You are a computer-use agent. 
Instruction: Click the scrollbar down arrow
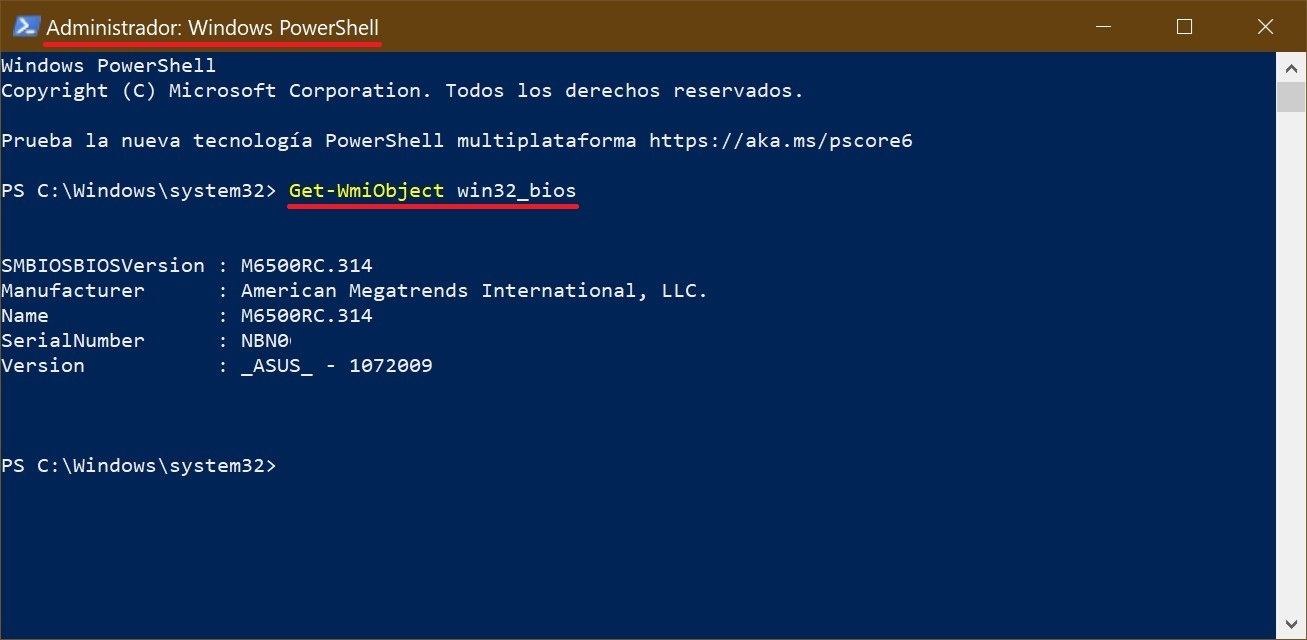point(1291,626)
